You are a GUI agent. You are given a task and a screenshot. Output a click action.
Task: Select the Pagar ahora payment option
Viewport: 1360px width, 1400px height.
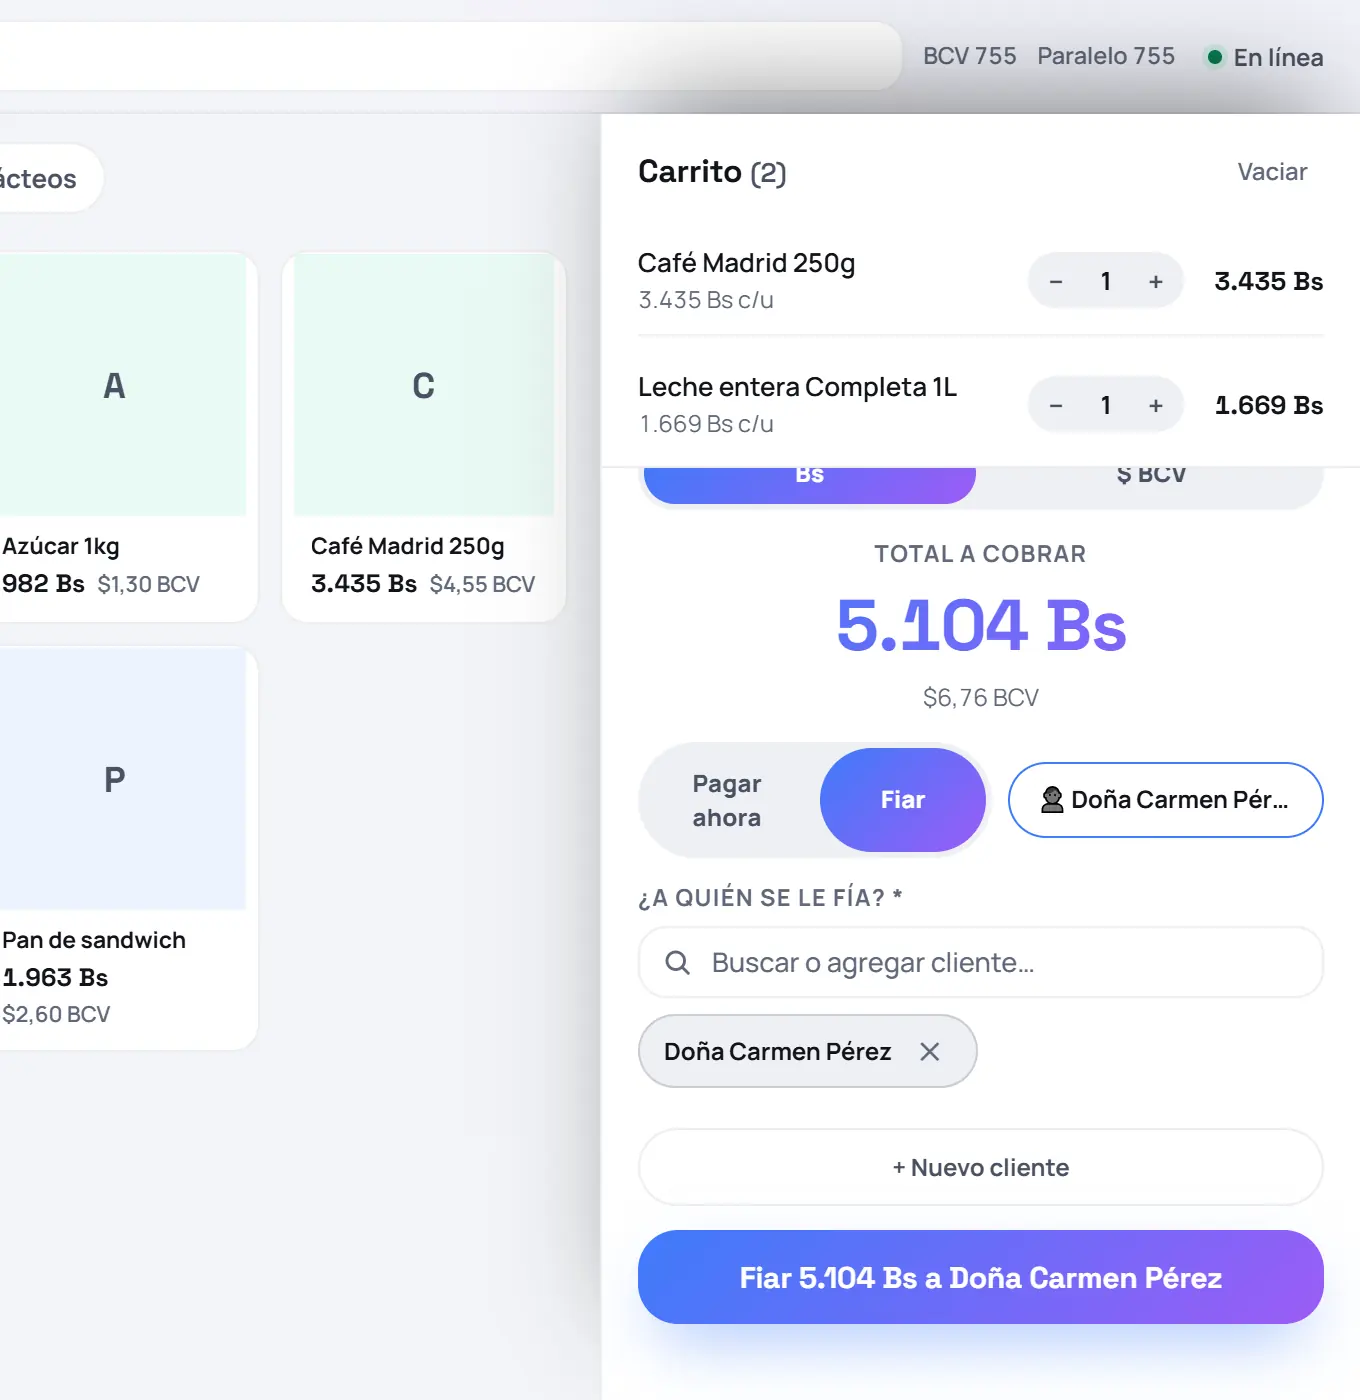728,800
